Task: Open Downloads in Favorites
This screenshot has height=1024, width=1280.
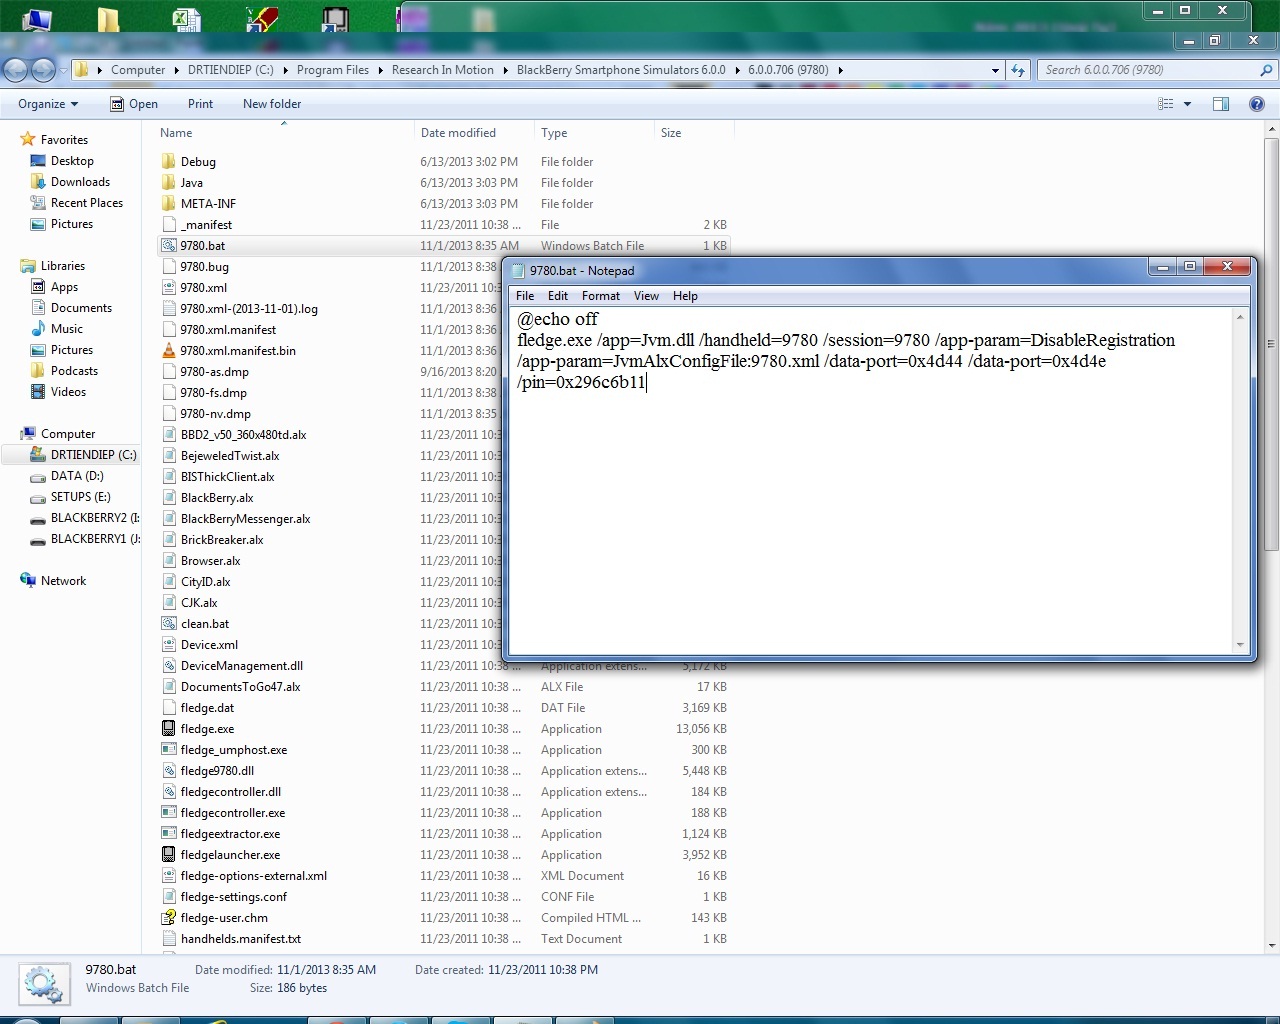Action: point(80,182)
